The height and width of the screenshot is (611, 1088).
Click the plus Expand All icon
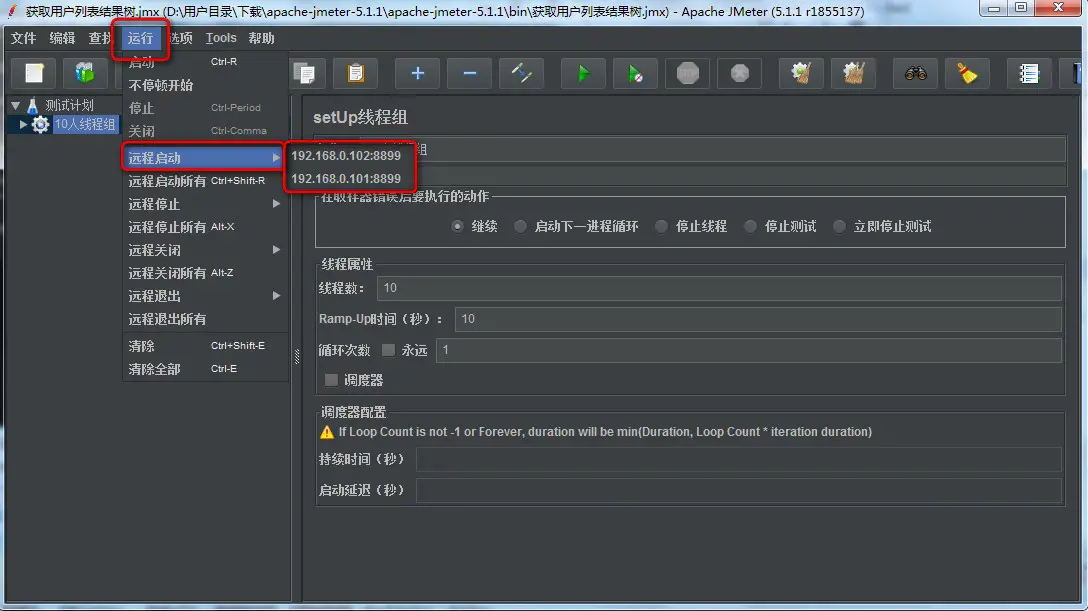(x=417, y=73)
